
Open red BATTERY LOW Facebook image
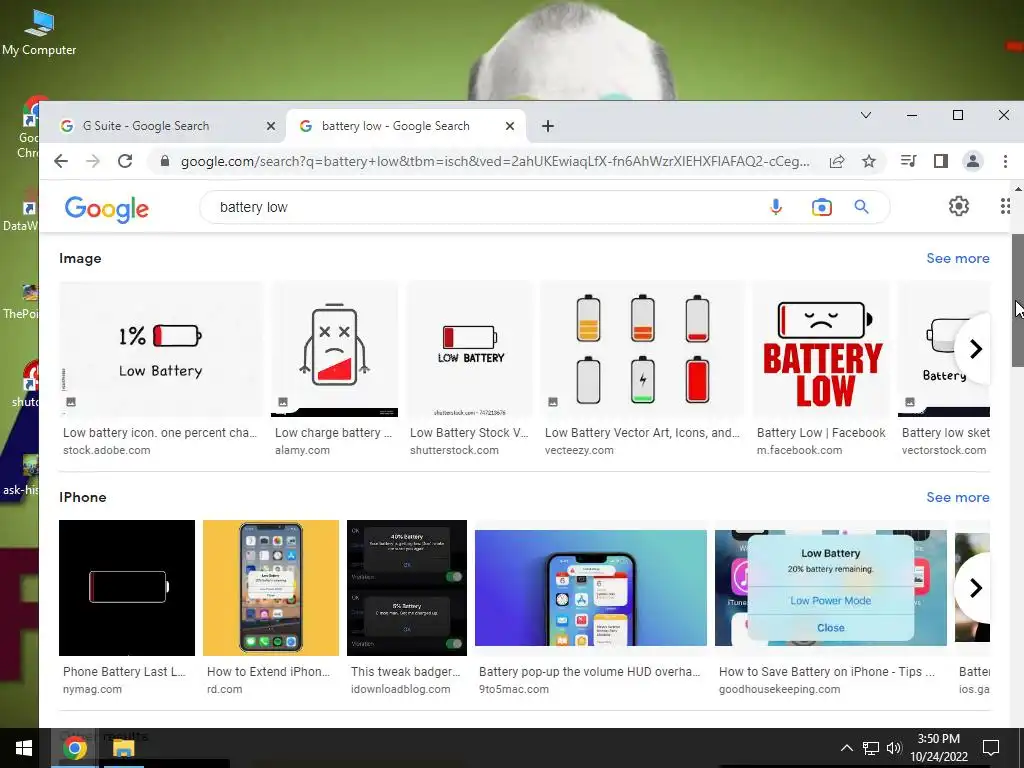point(821,349)
